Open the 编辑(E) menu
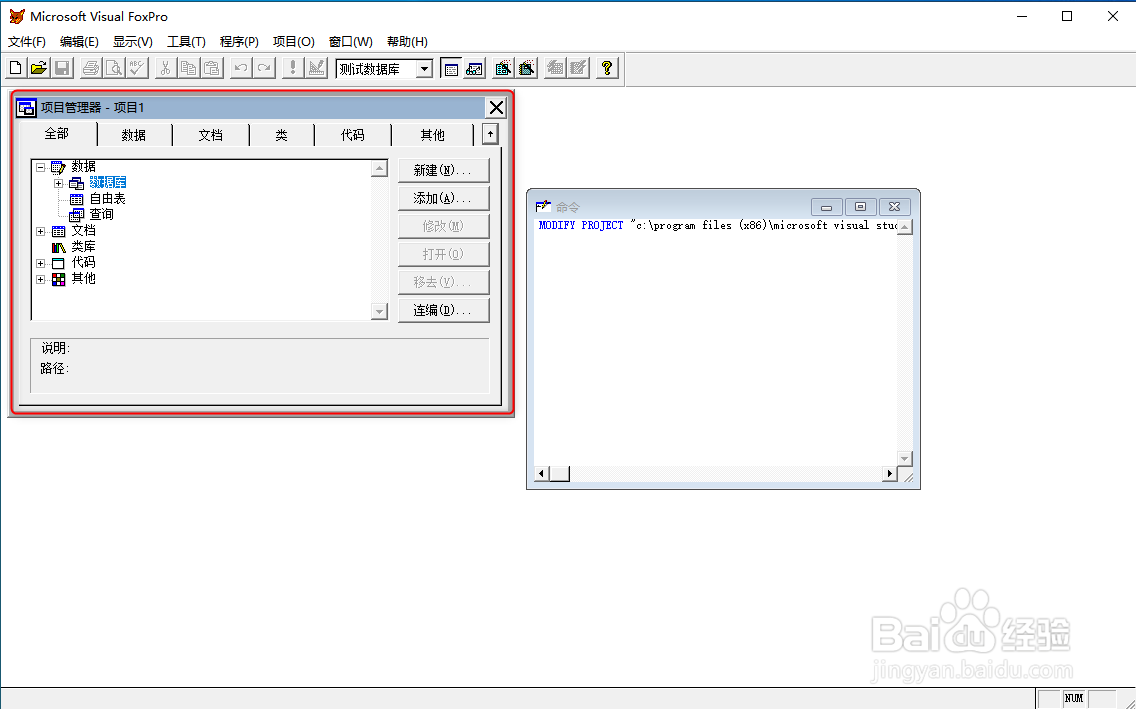The height and width of the screenshot is (709, 1136). [79, 42]
